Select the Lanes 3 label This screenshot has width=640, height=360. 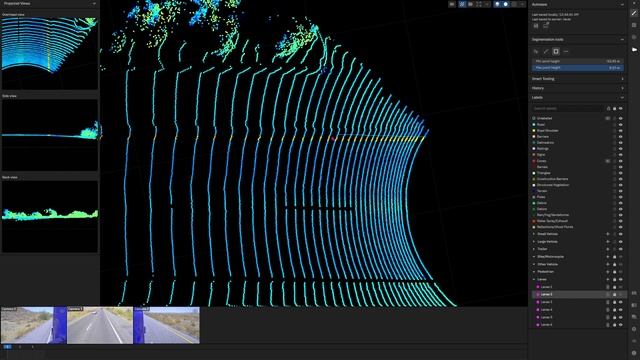click(x=547, y=302)
